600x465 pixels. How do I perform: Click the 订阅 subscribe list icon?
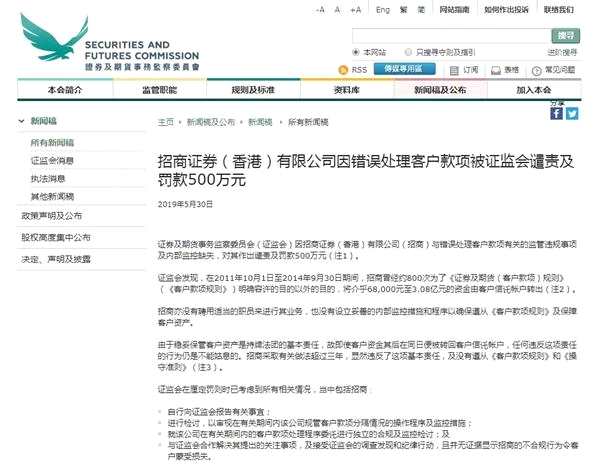[x=454, y=70]
